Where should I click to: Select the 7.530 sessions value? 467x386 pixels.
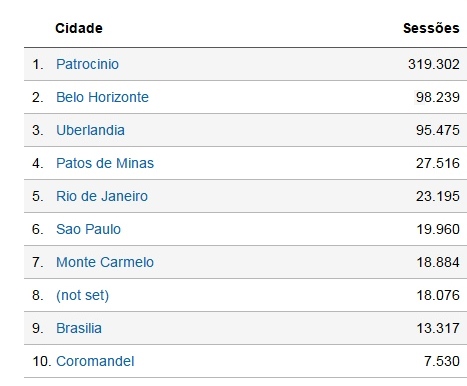[442, 361]
